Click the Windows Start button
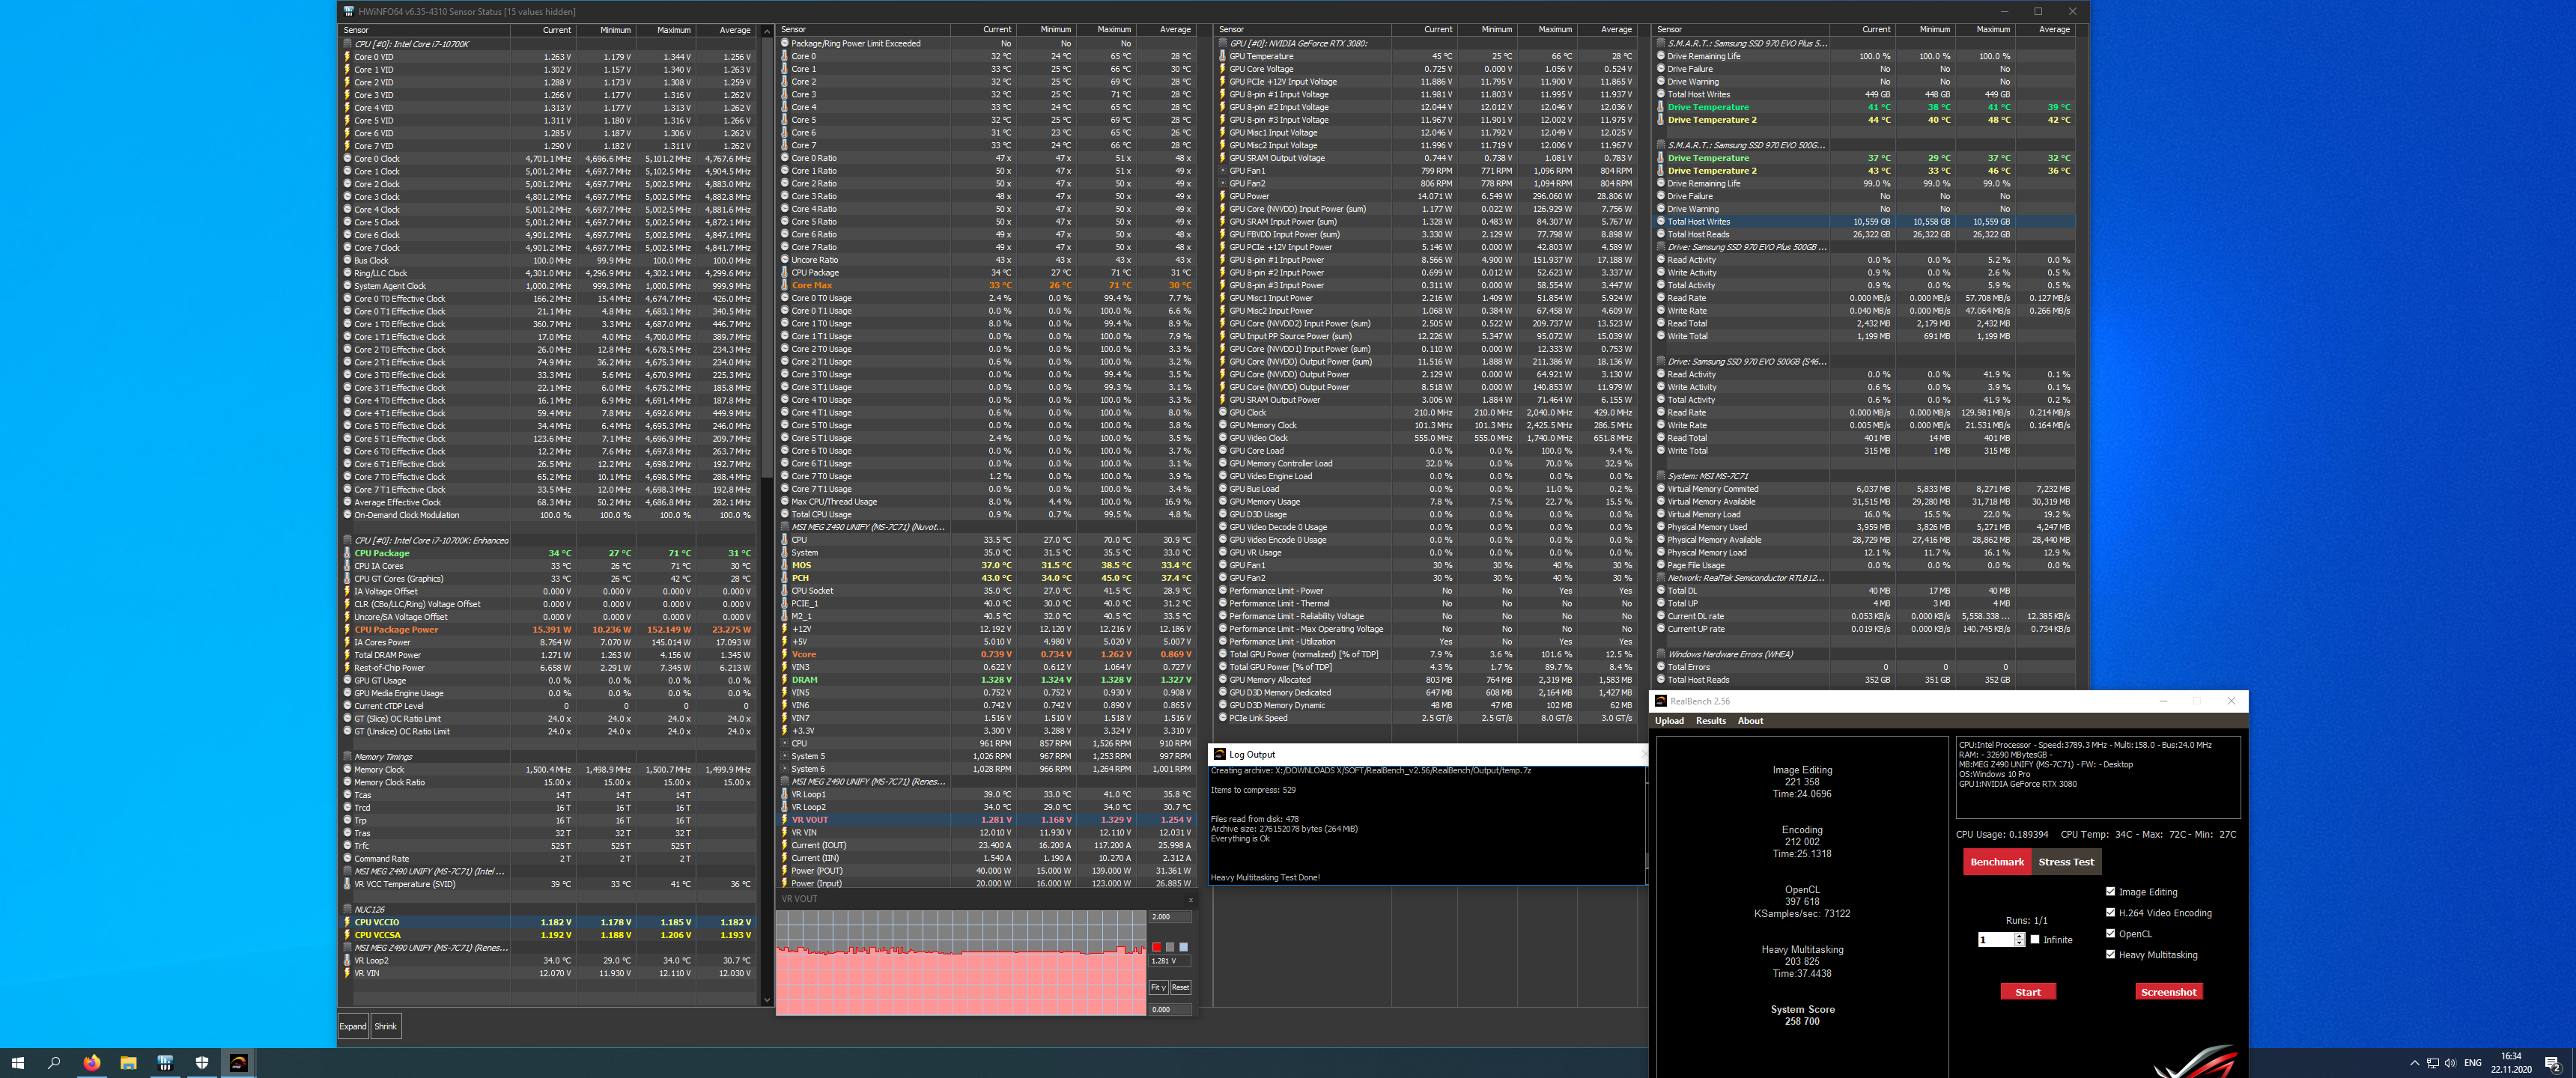 (x=17, y=1063)
